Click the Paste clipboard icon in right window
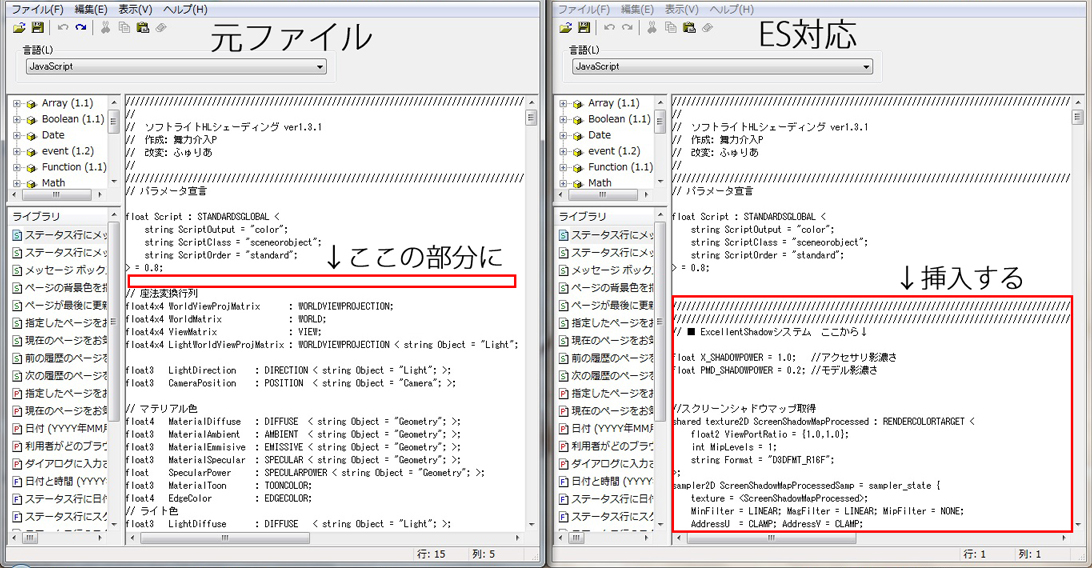Image resolution: width=1092 pixels, height=568 pixels. point(689,28)
